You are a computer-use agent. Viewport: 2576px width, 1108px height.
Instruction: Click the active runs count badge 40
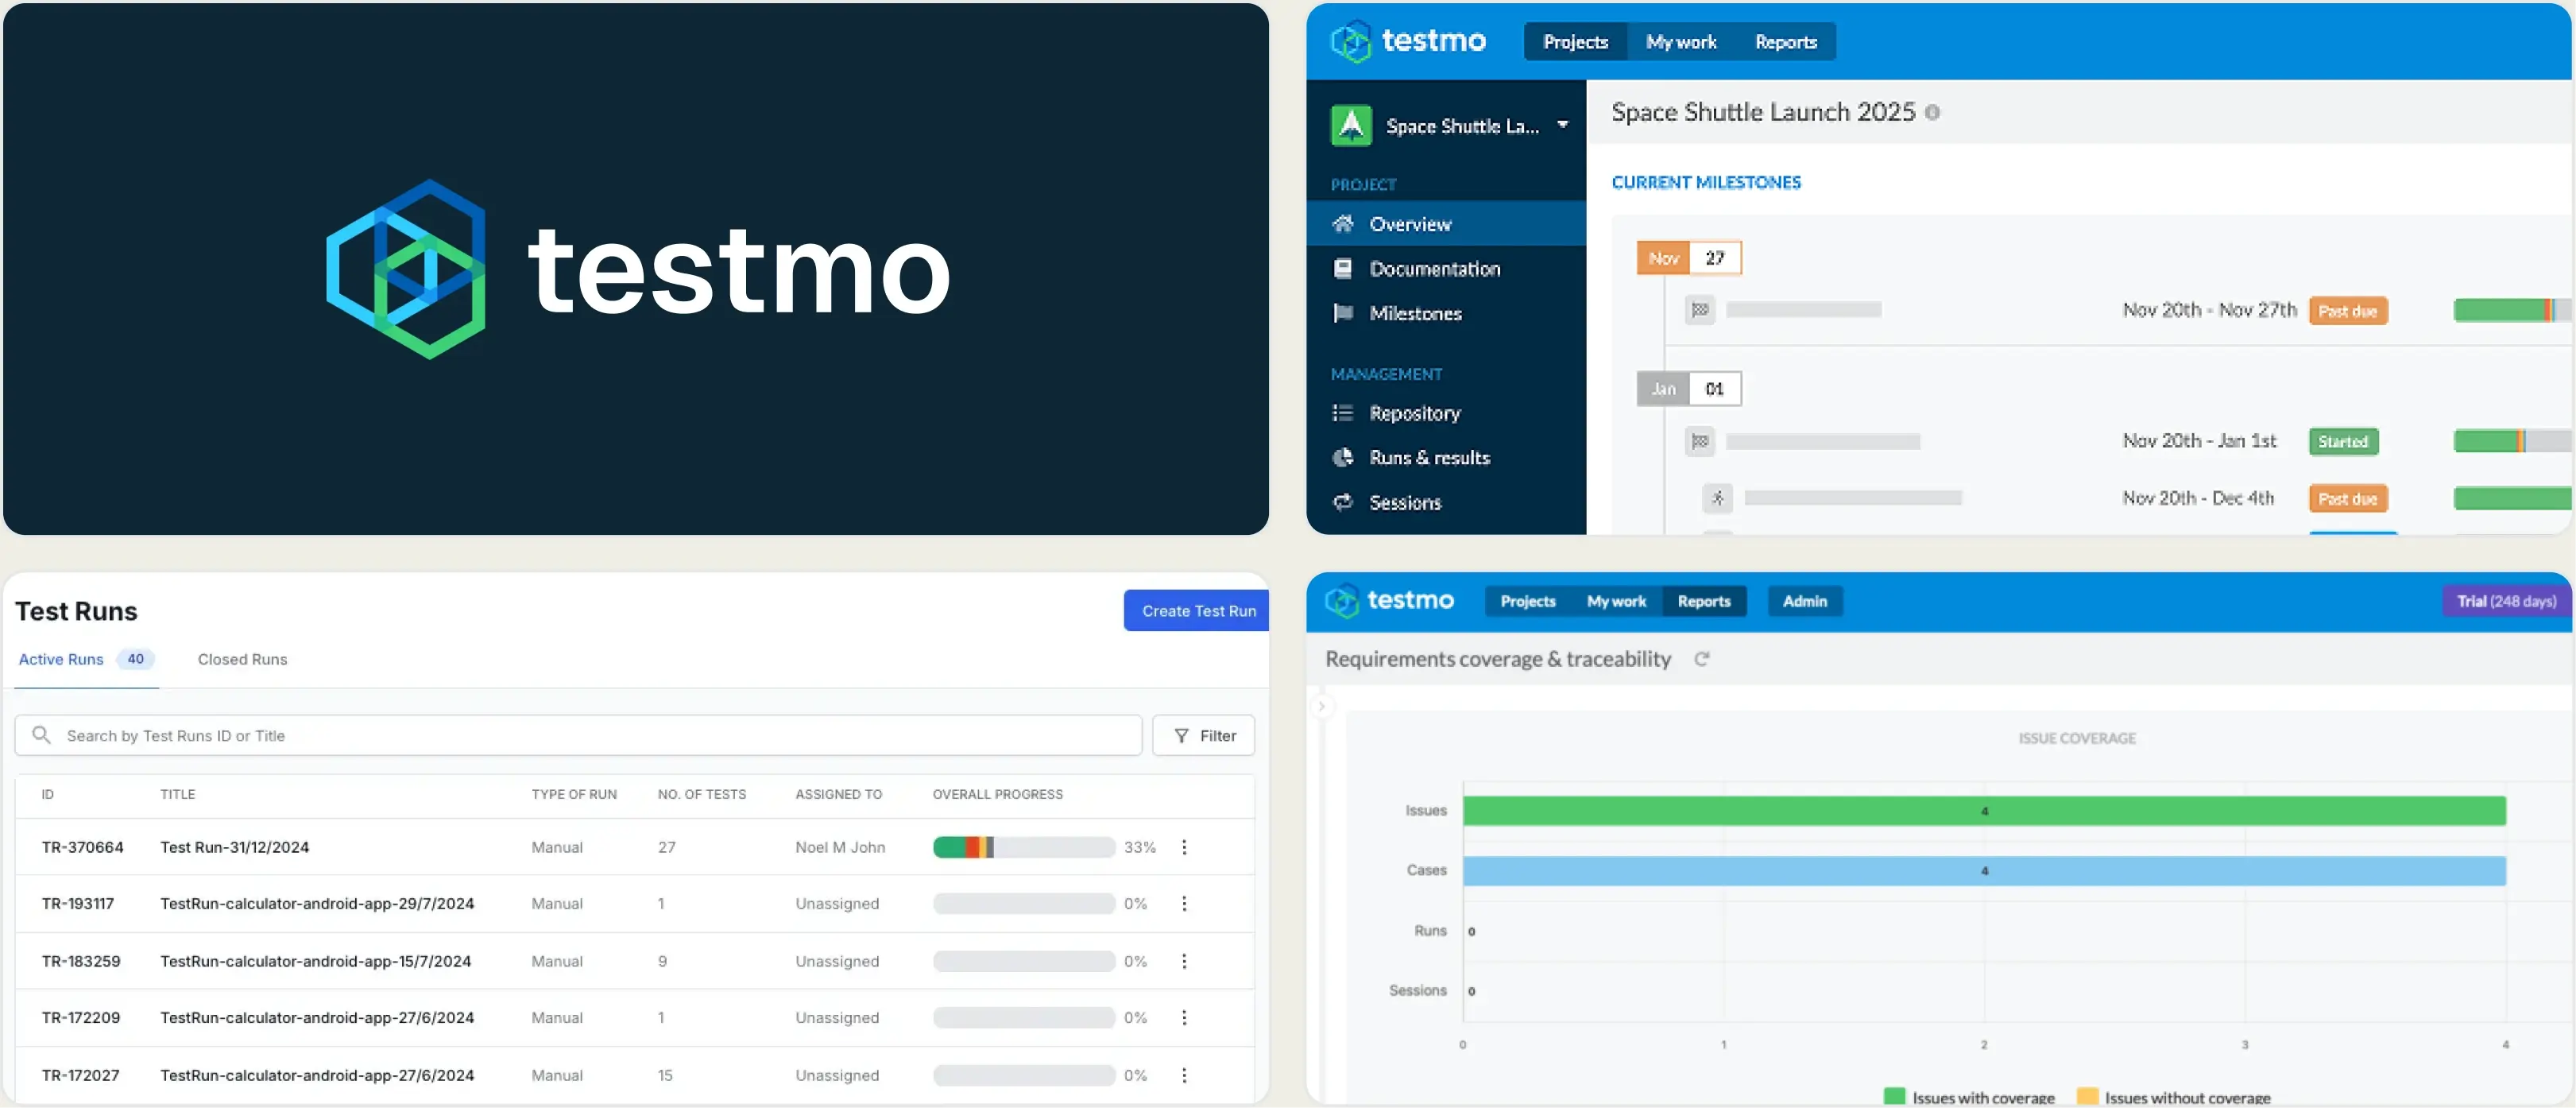(x=135, y=659)
